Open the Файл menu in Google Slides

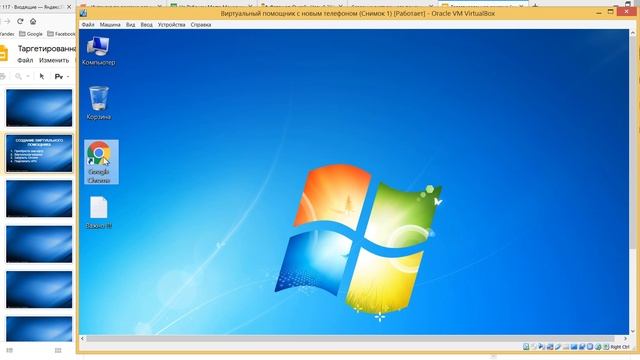(x=25, y=60)
